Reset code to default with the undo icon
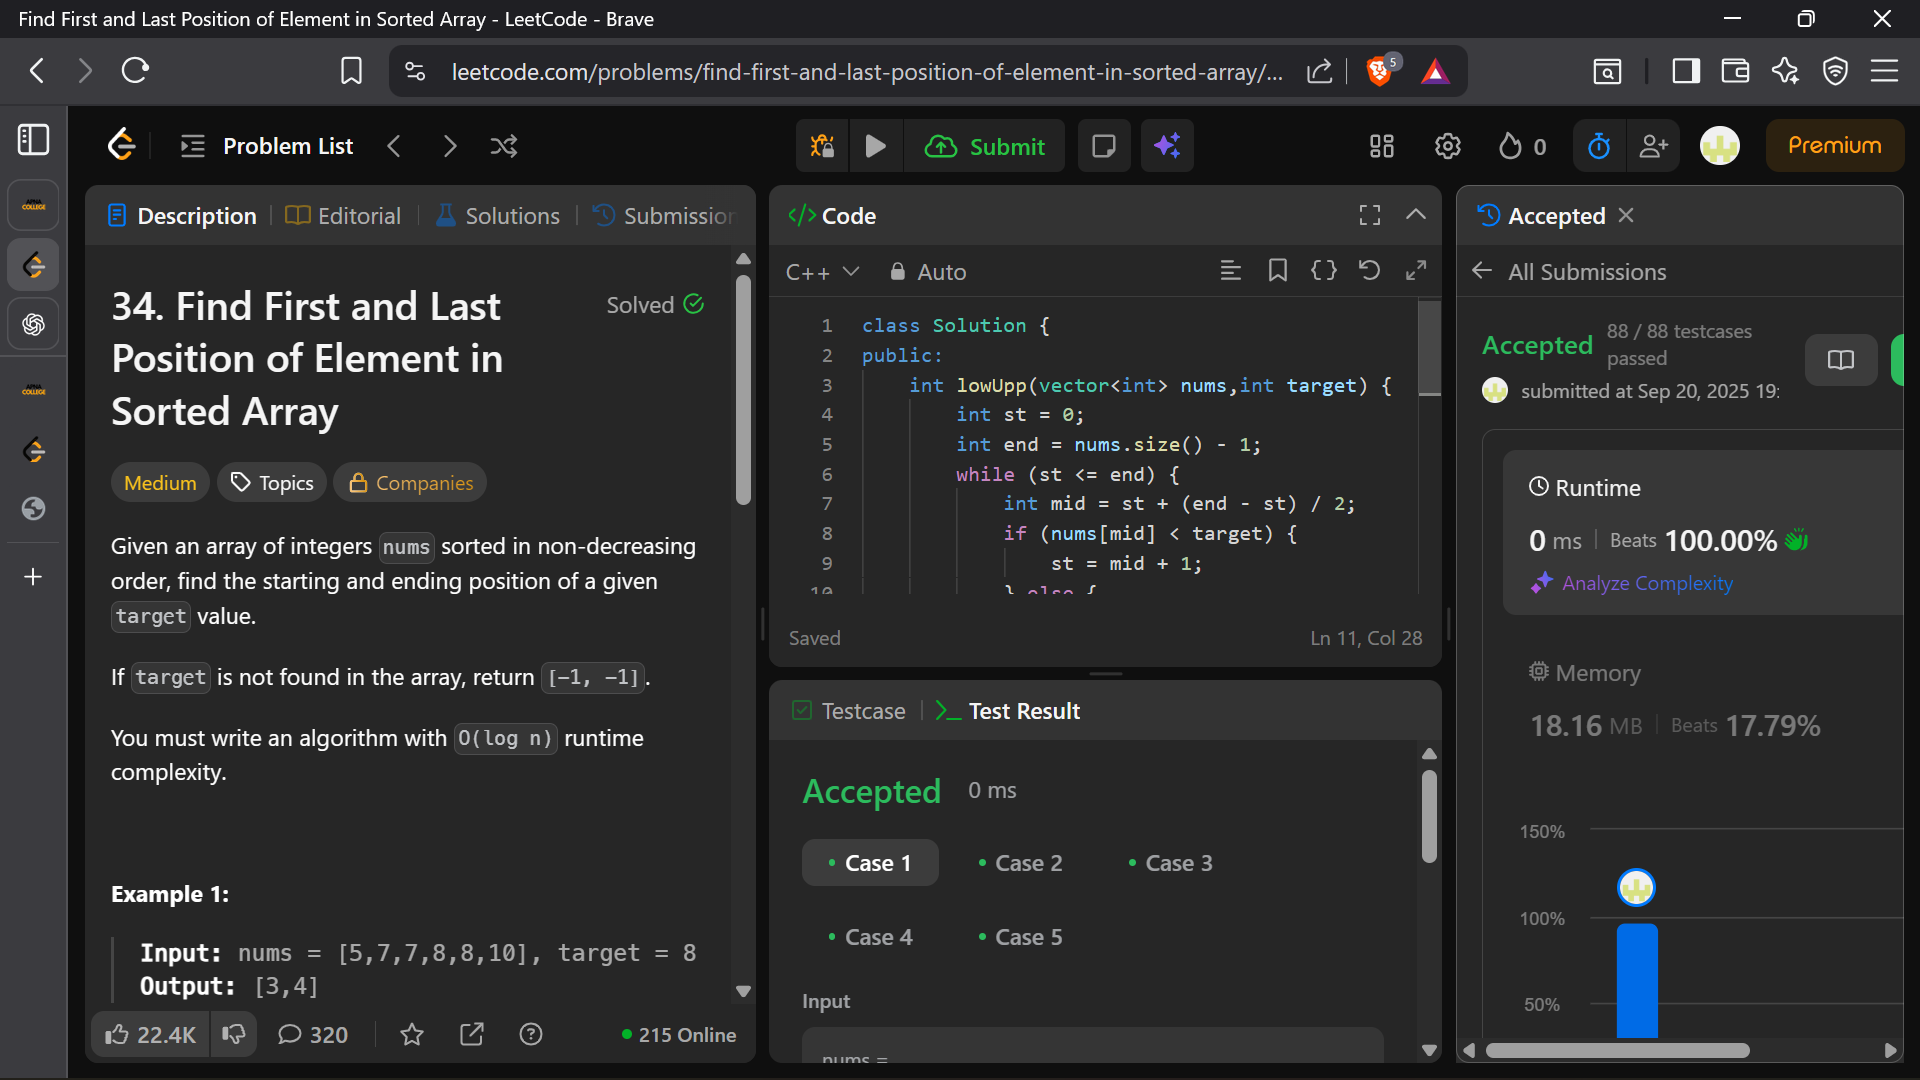Screen dimensions: 1920x1080 pos(1369,271)
